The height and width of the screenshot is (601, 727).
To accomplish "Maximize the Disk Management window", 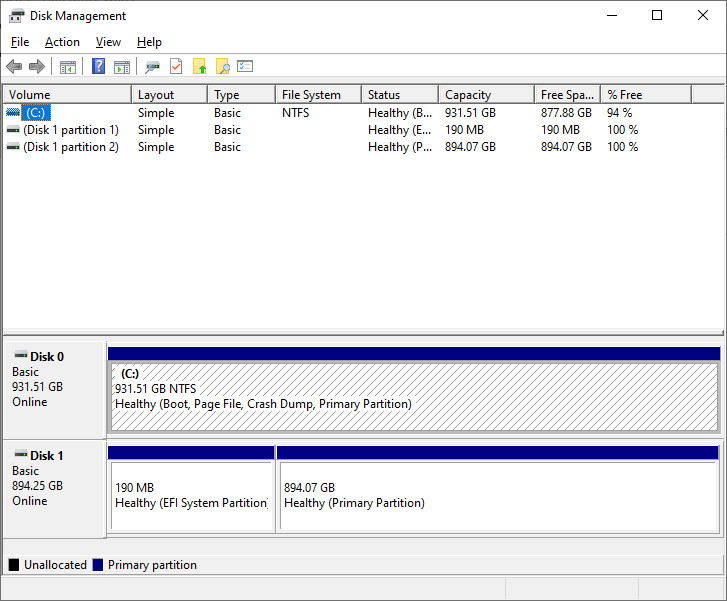I will pyautogui.click(x=657, y=15).
